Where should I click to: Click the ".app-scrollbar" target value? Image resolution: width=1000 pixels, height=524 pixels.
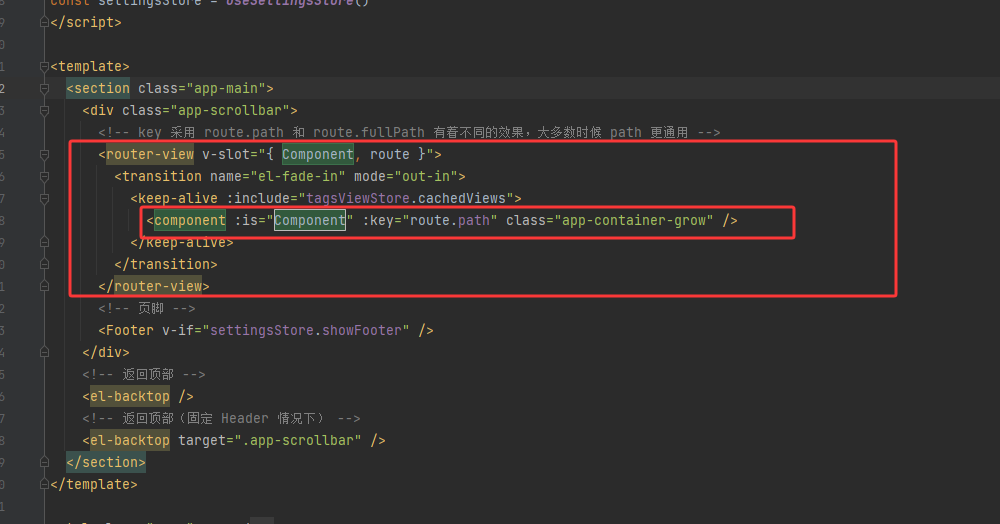302,440
